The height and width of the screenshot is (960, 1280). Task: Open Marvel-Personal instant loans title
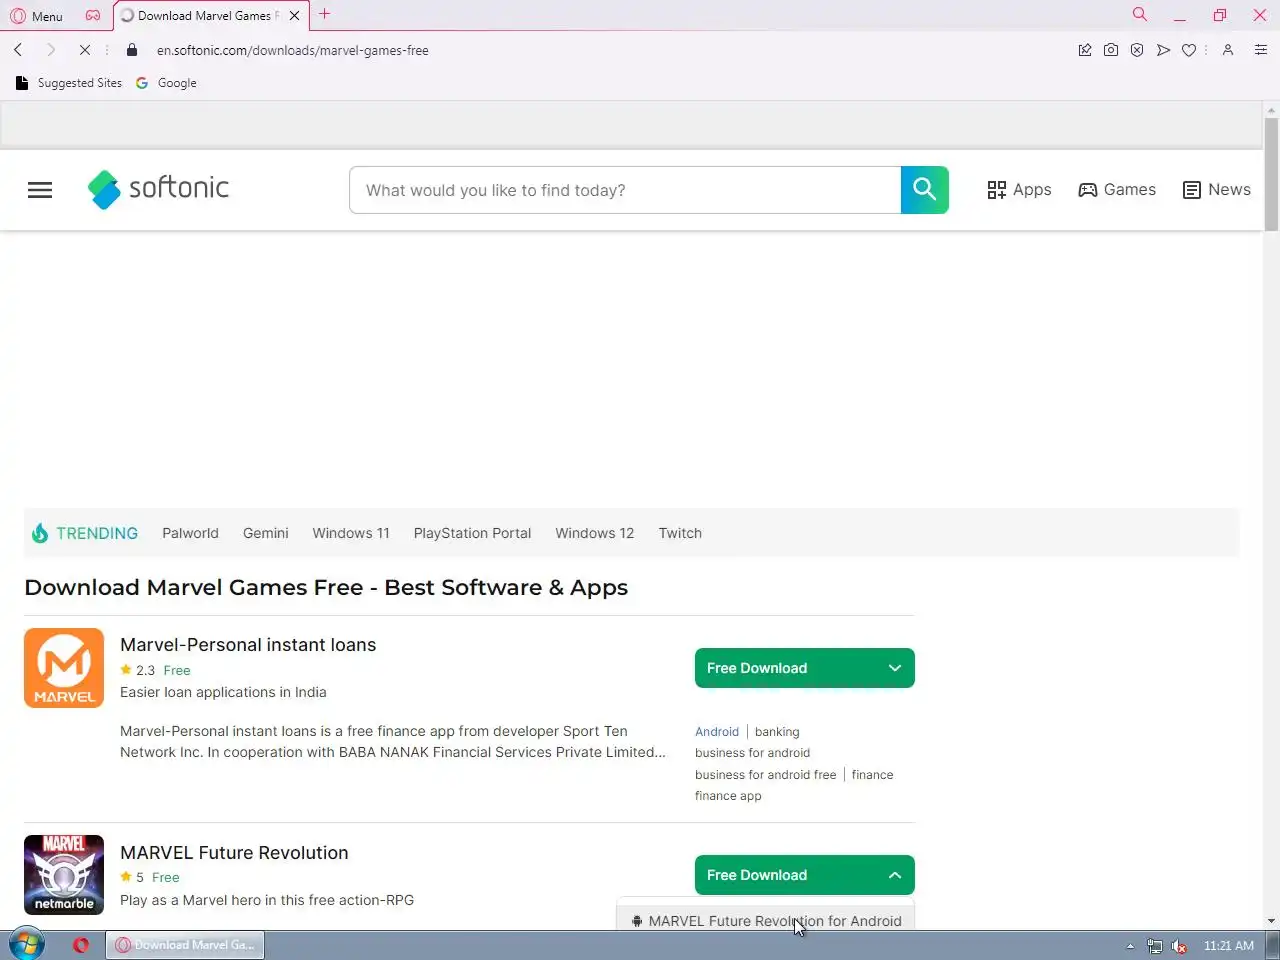(x=248, y=645)
